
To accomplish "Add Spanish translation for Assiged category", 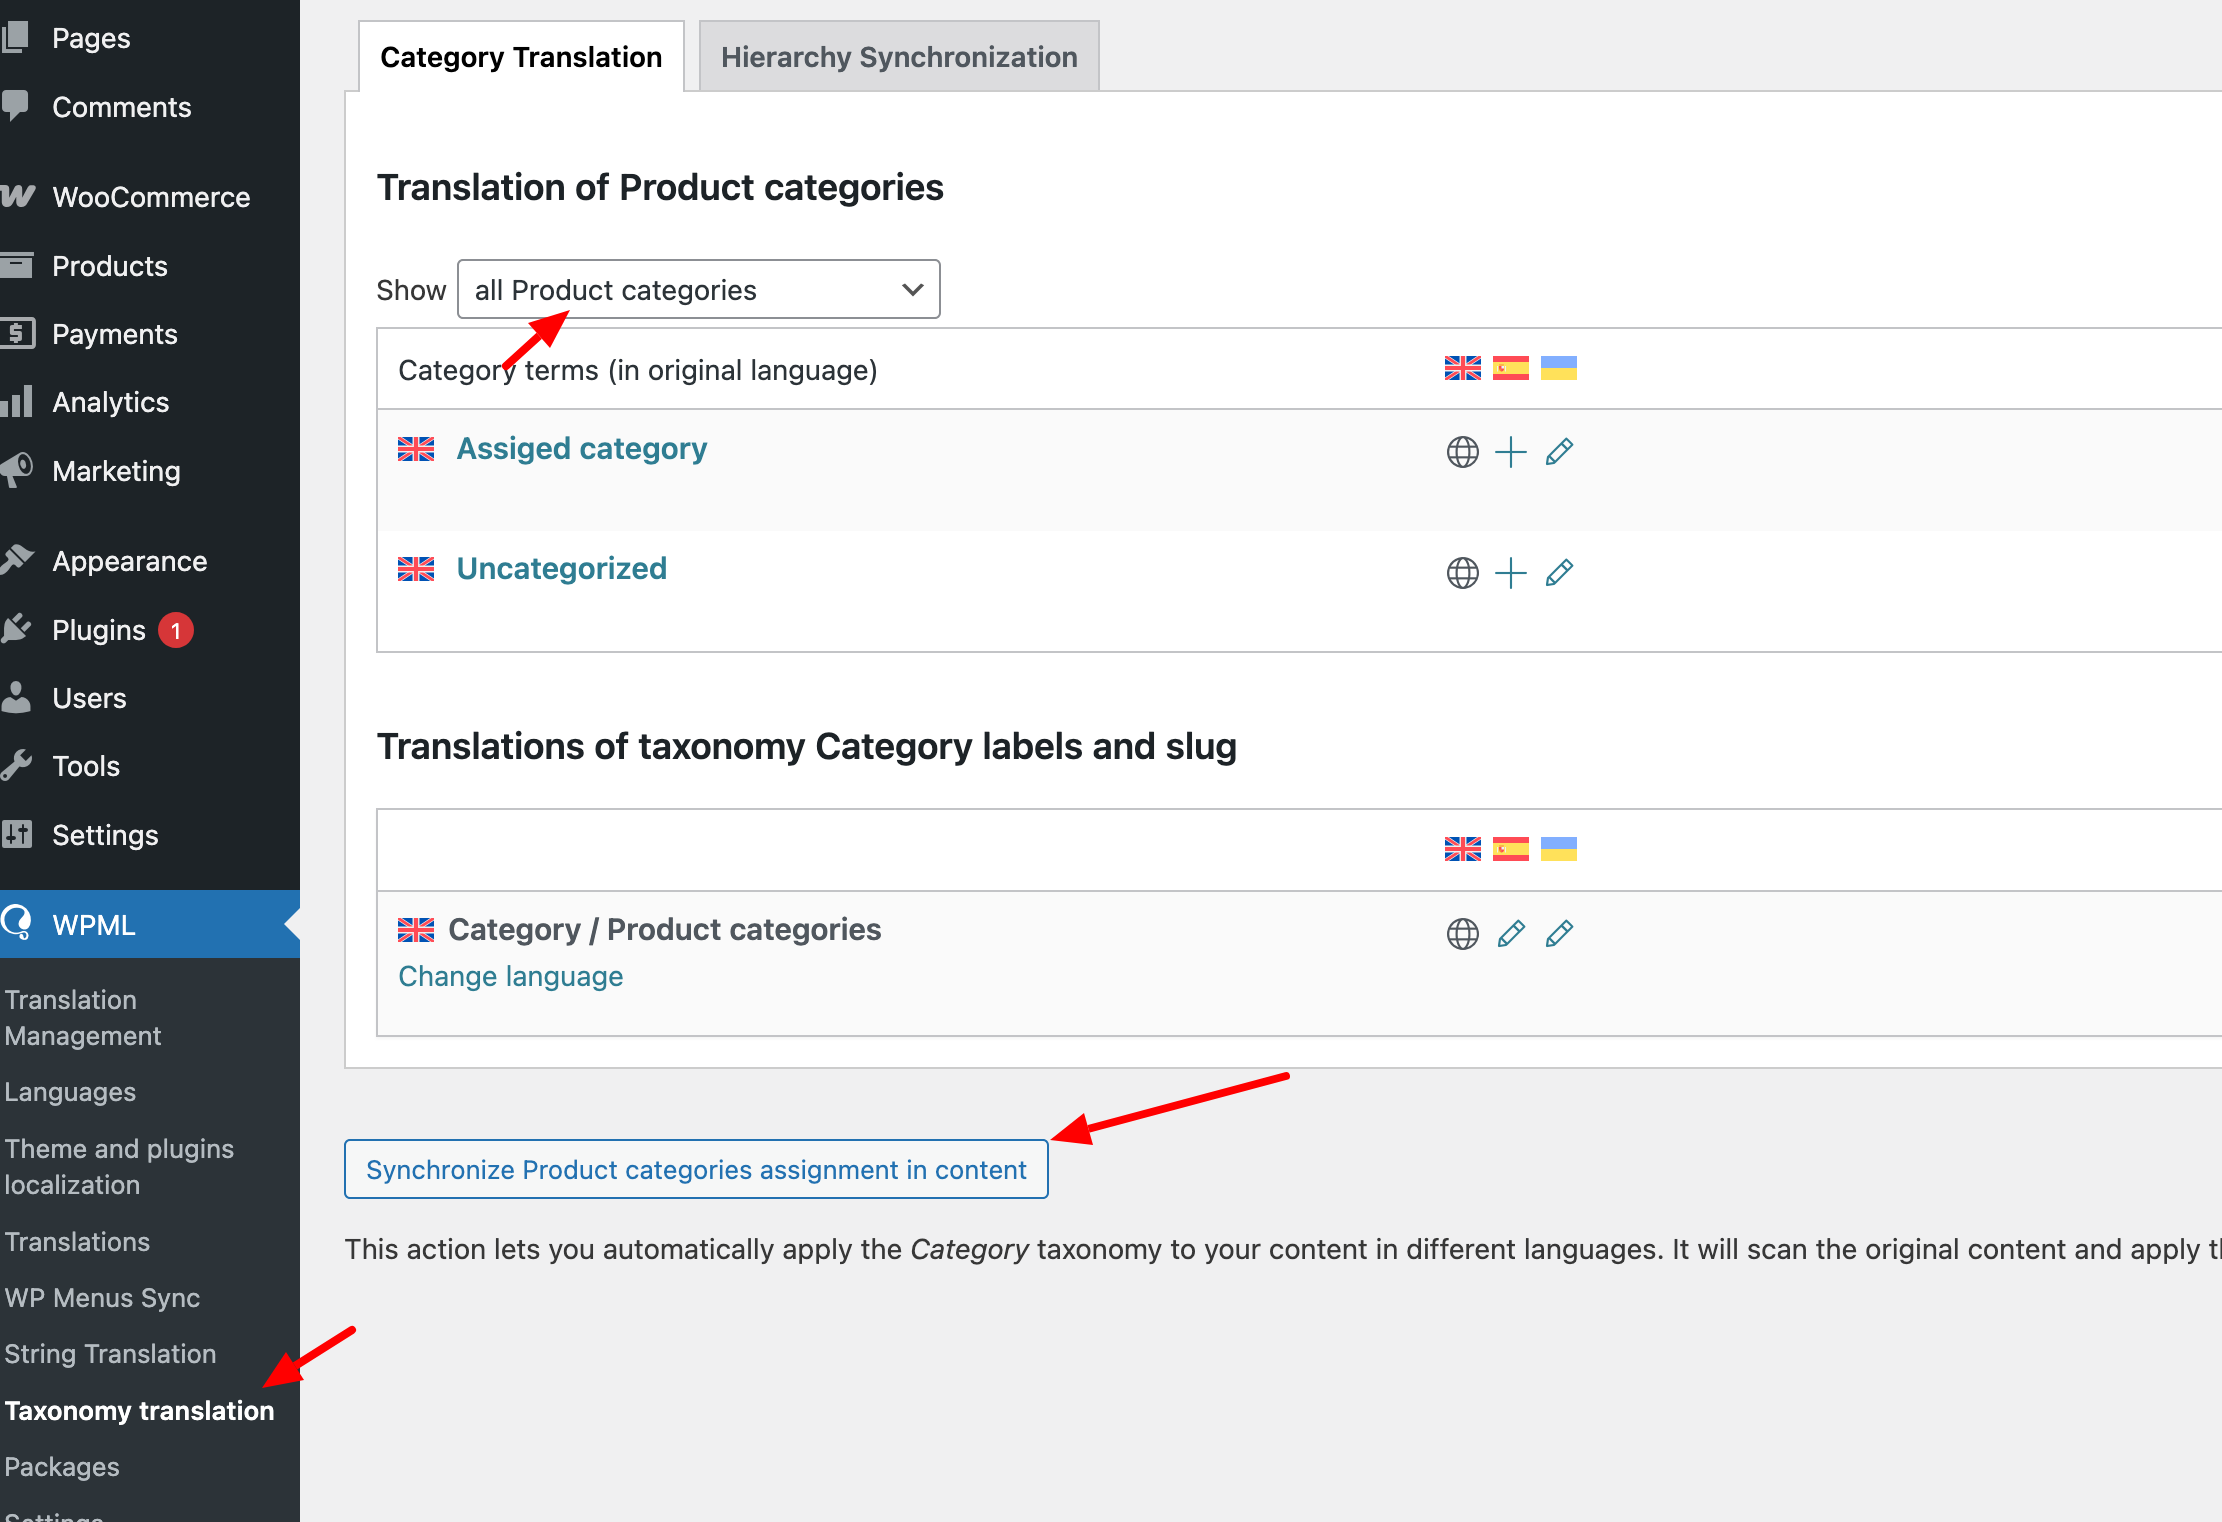I will point(1511,452).
